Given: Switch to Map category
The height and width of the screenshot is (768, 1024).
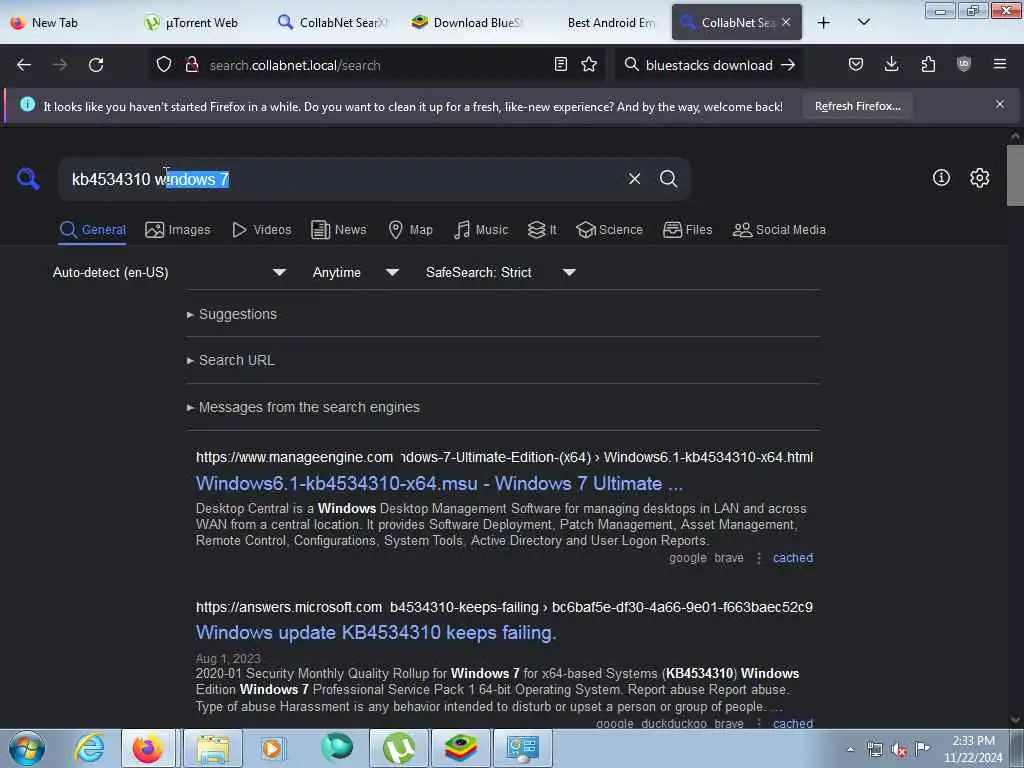Looking at the screenshot, I should tap(410, 230).
